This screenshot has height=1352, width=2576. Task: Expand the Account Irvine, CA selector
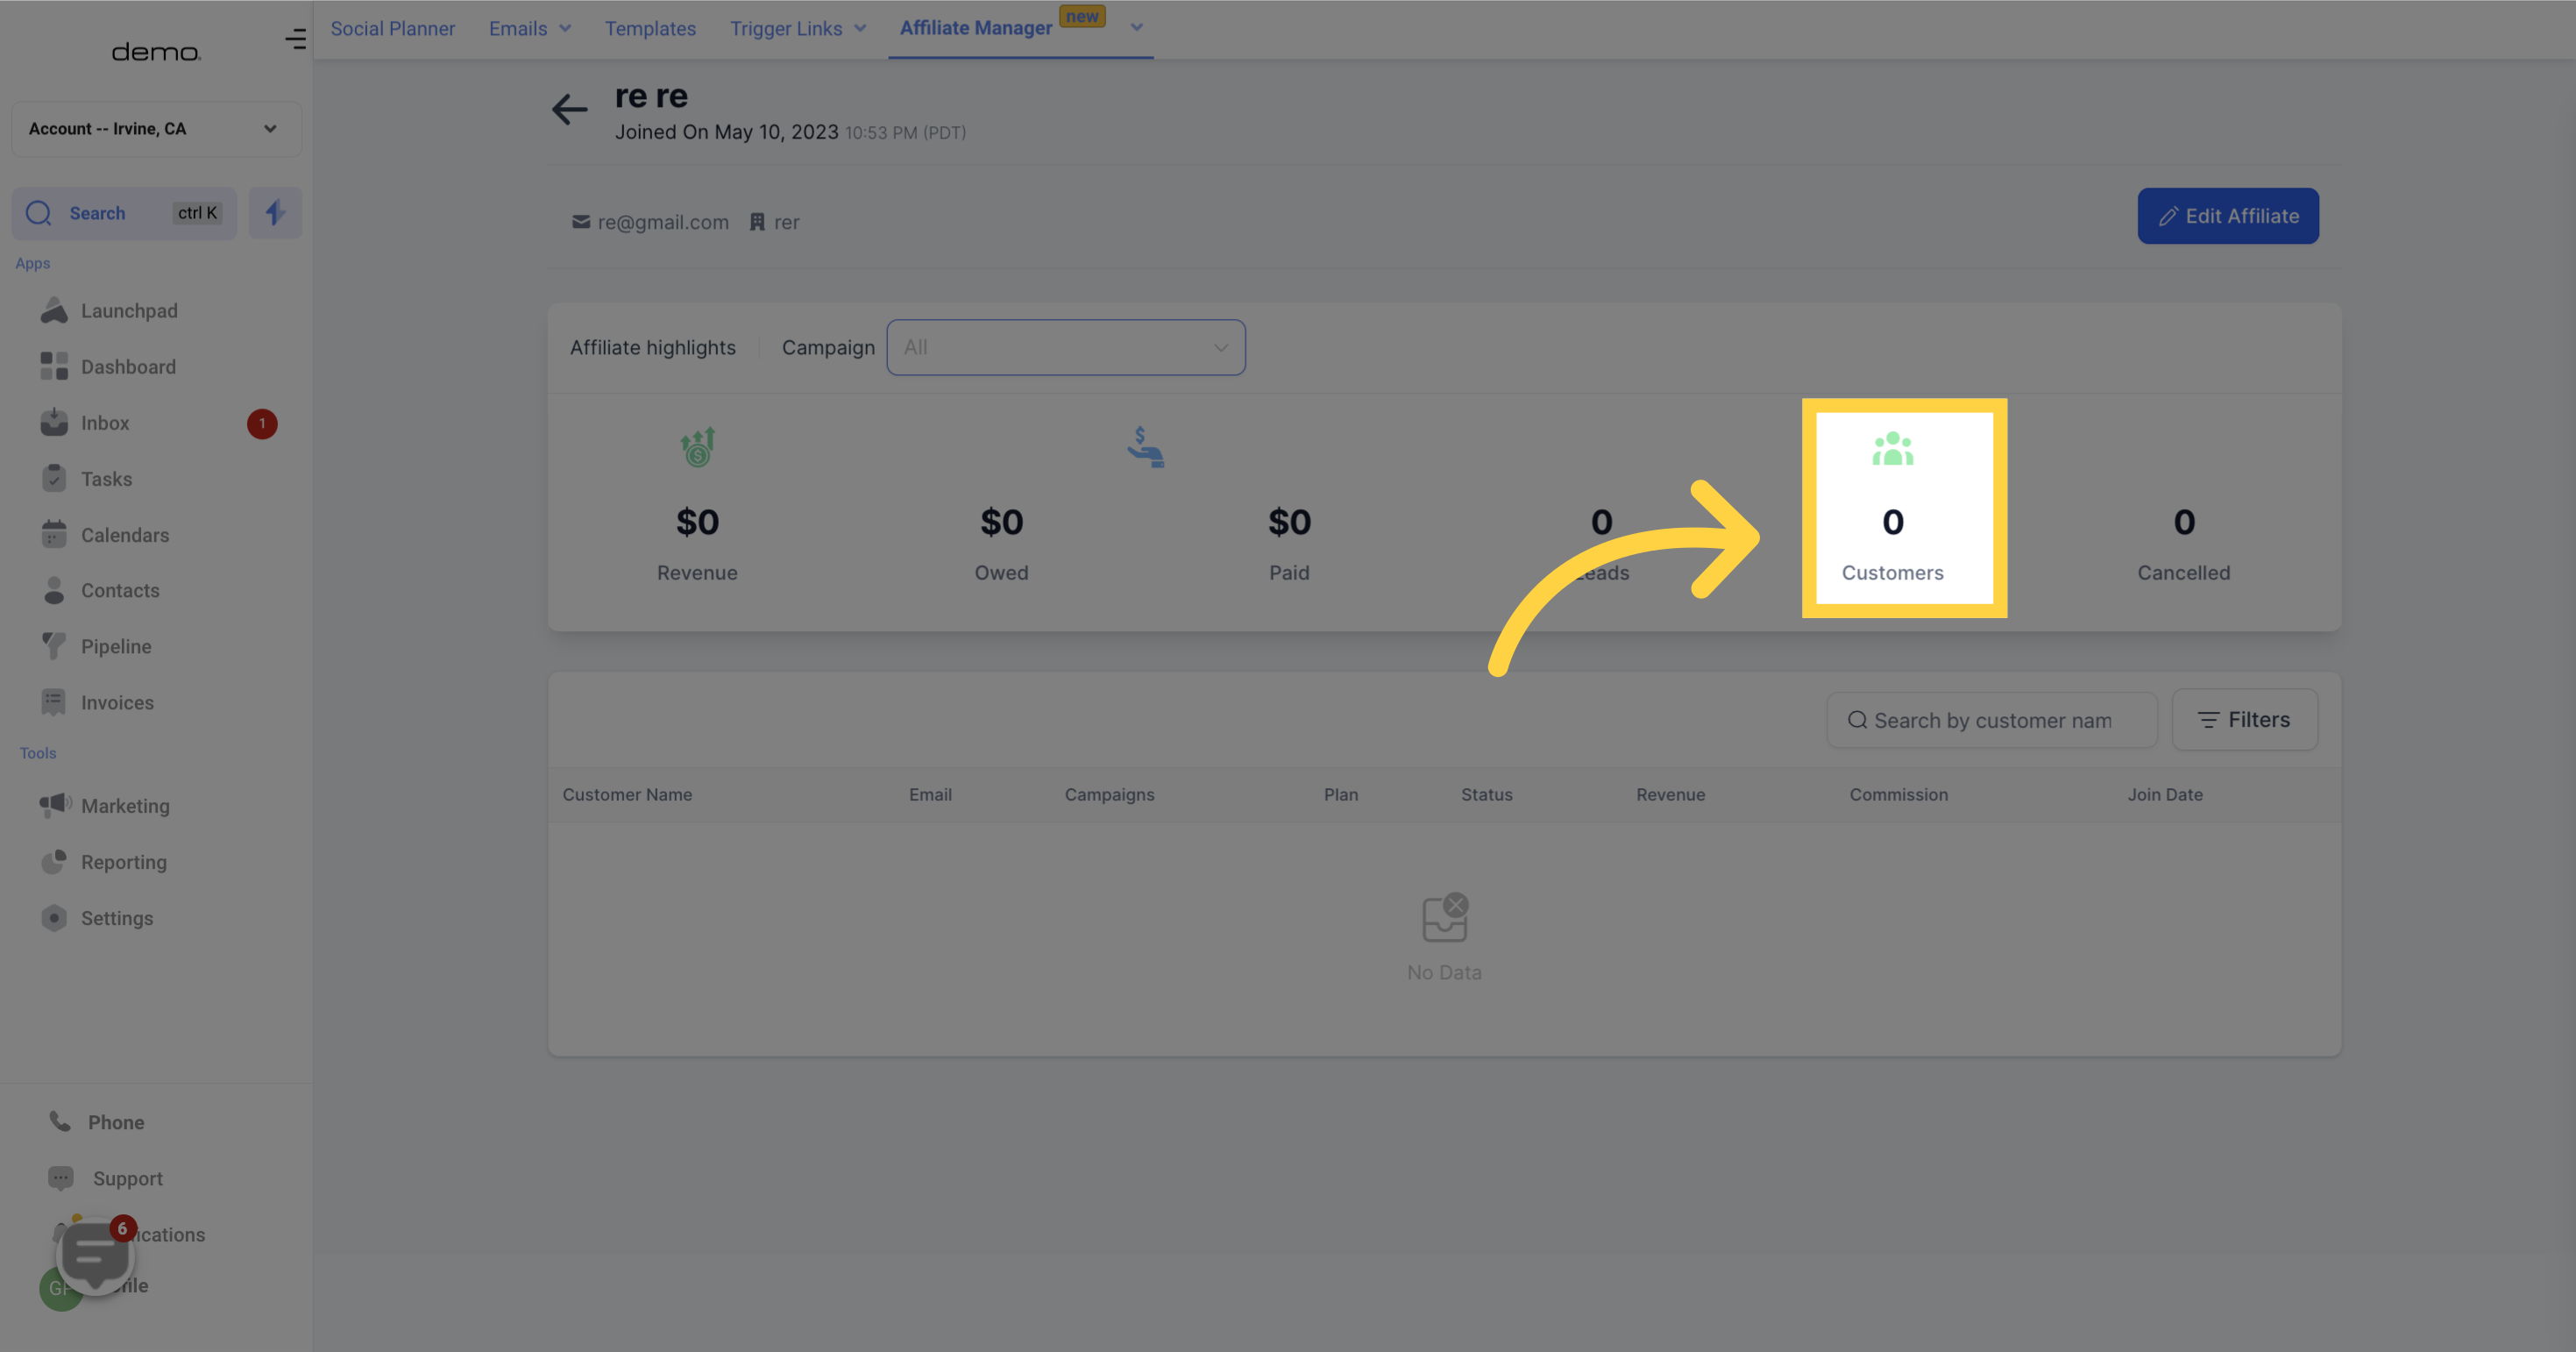(x=156, y=129)
